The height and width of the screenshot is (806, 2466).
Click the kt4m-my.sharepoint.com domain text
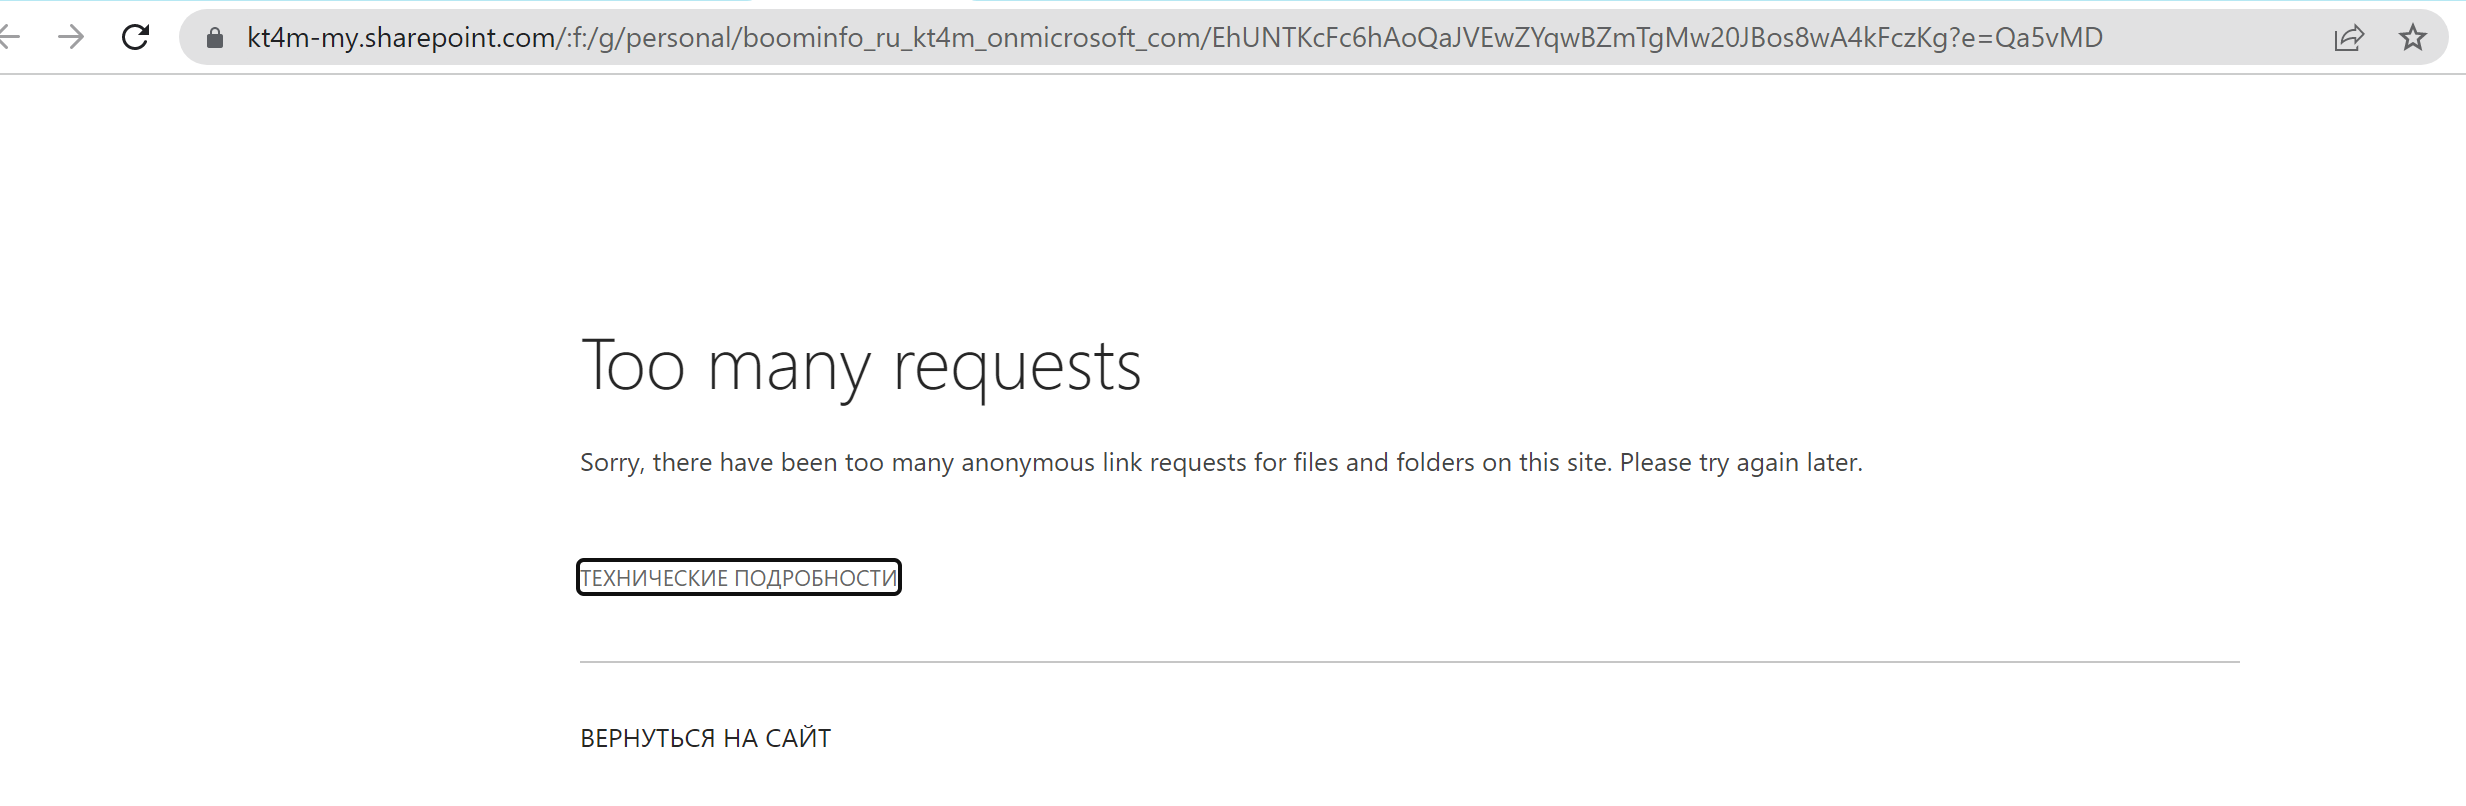click(x=402, y=38)
